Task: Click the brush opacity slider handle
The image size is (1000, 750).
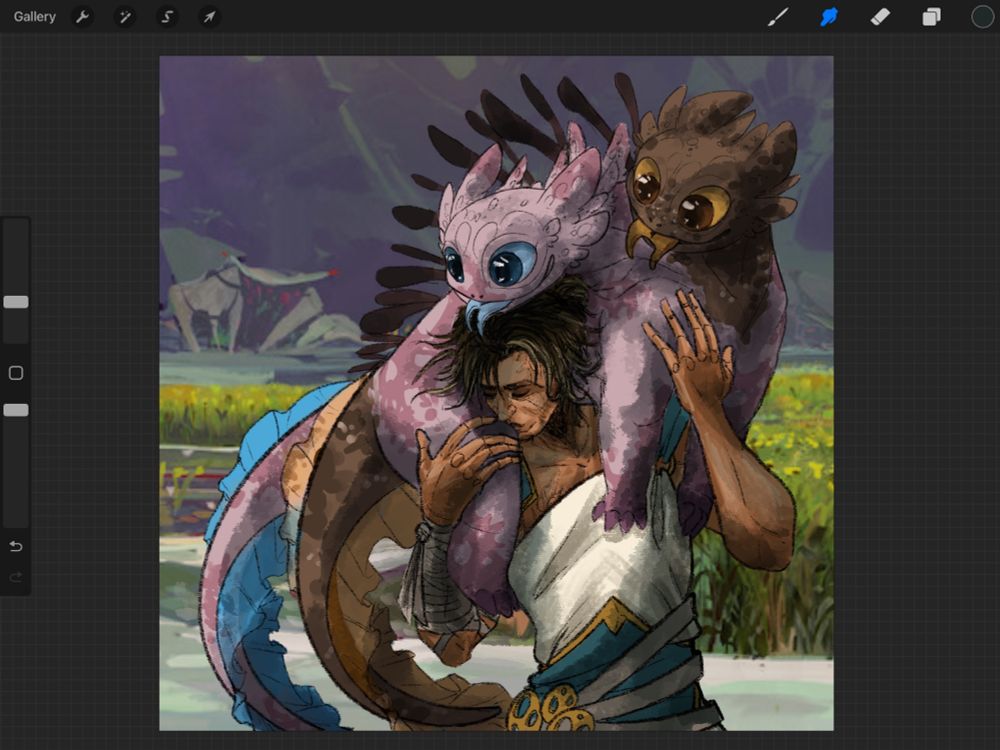Action: [16, 410]
